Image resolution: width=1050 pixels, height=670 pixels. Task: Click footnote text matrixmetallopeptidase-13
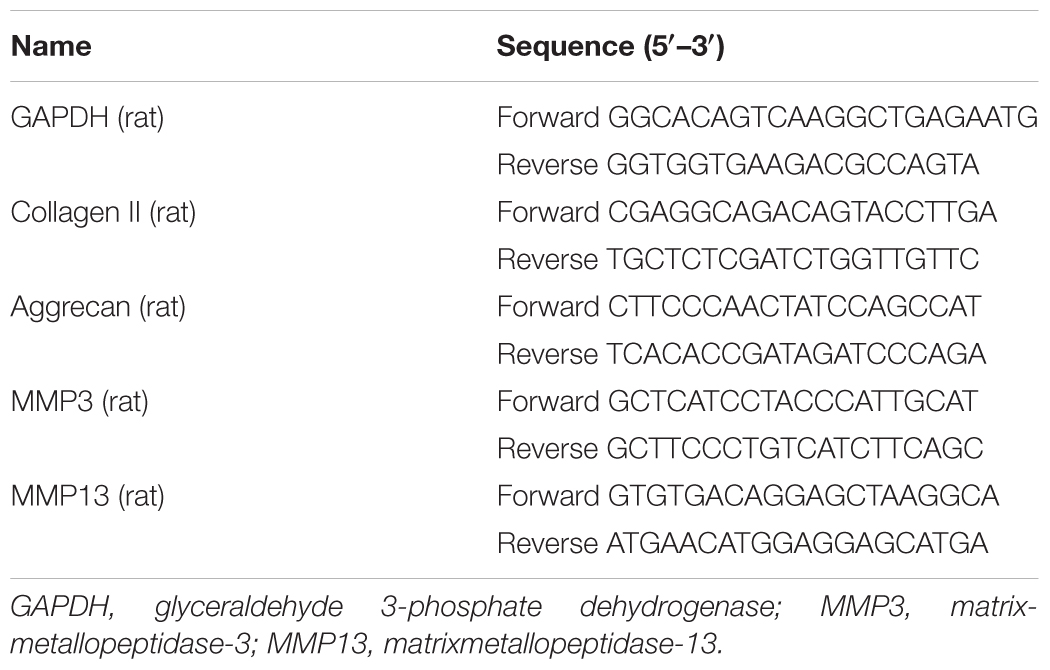click(554, 645)
